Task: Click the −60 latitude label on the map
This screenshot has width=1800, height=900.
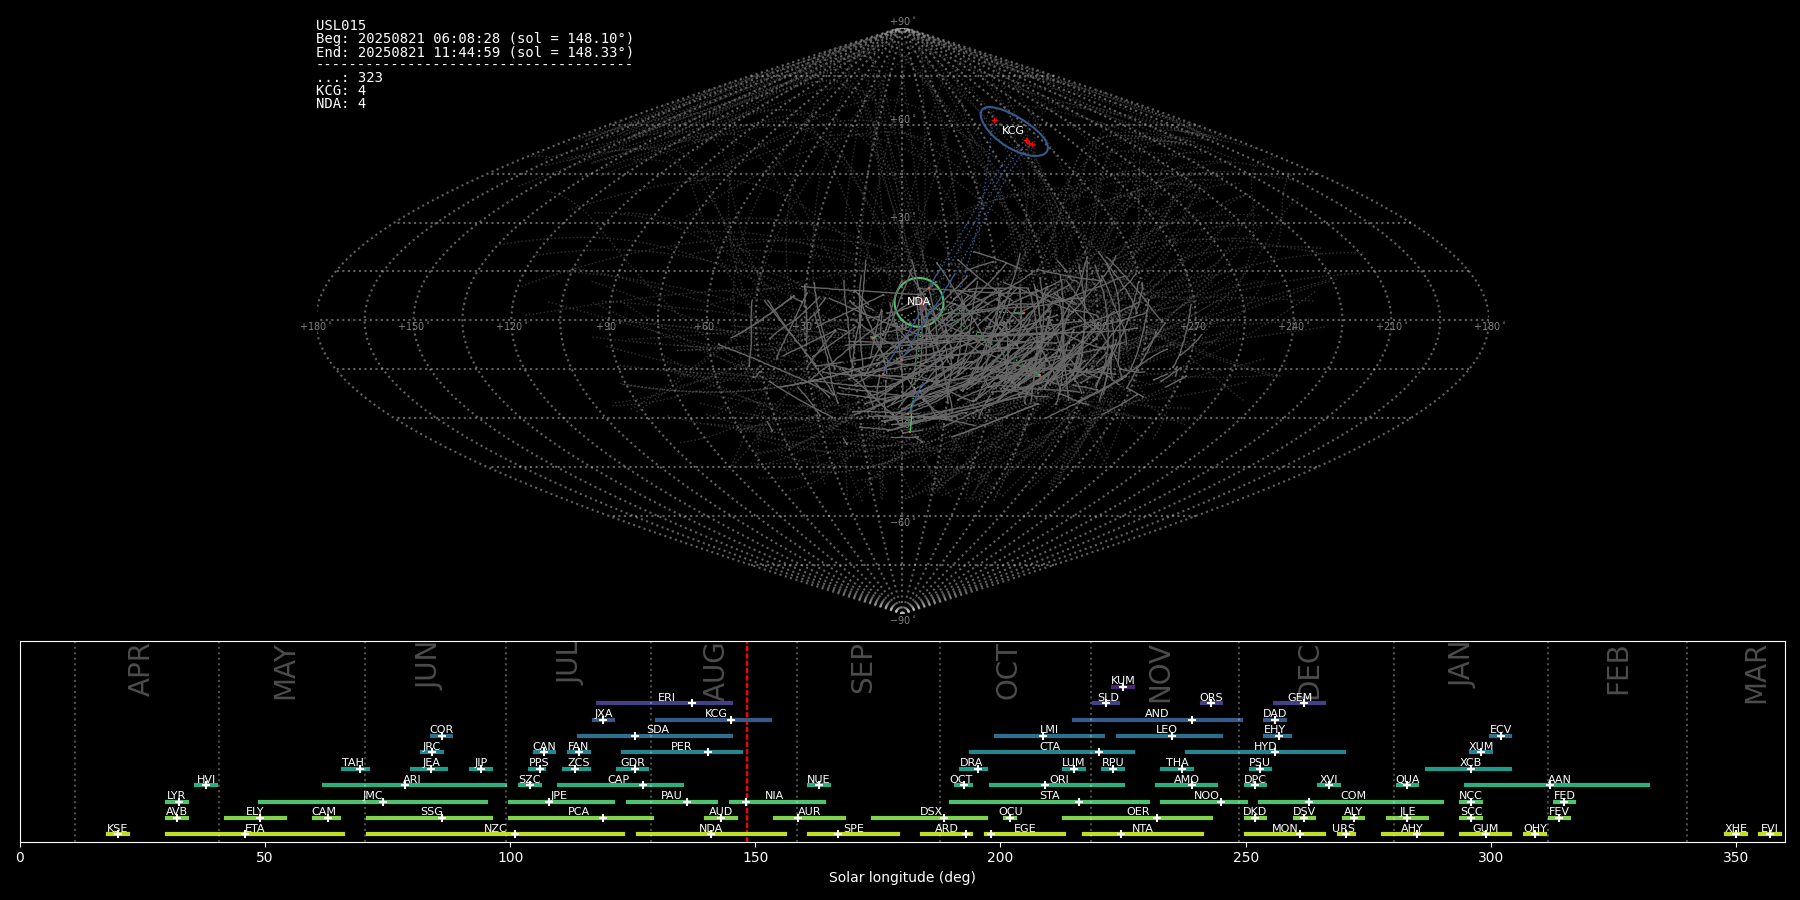Action: pos(902,523)
